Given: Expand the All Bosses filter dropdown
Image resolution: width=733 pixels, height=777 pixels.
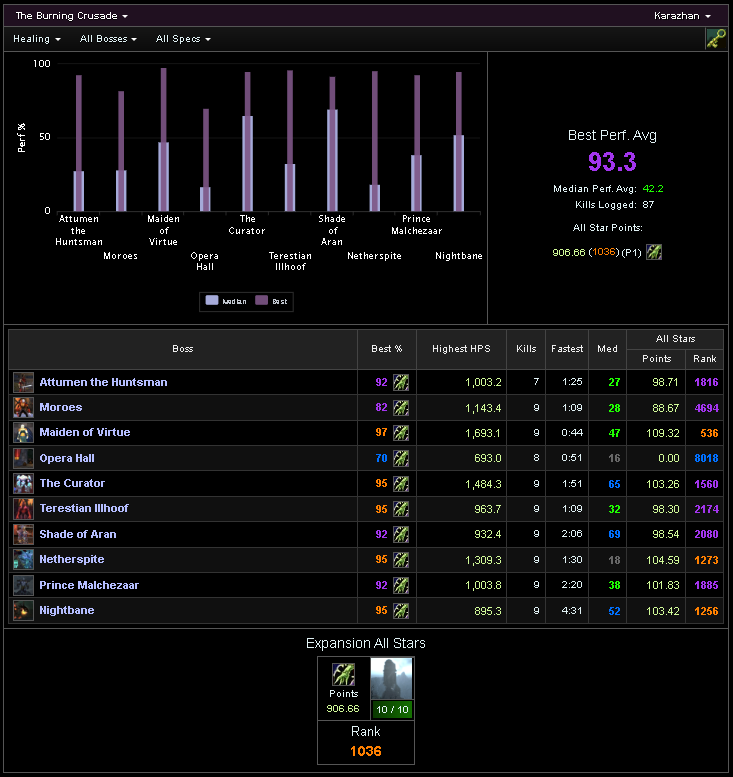Looking at the screenshot, I should coord(108,39).
